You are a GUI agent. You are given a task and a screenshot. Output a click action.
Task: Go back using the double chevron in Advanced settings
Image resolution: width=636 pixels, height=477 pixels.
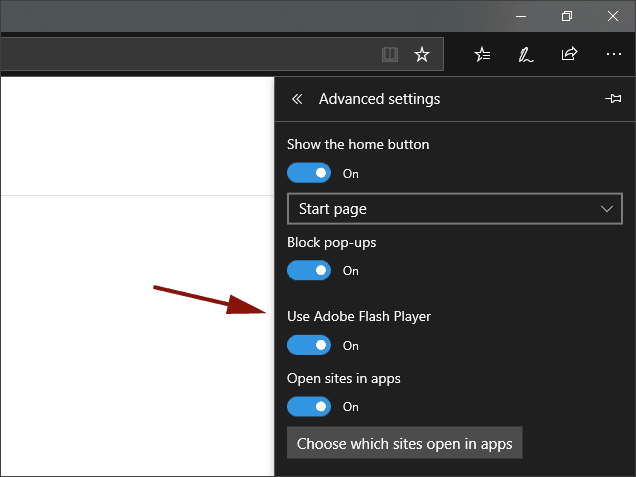(296, 99)
